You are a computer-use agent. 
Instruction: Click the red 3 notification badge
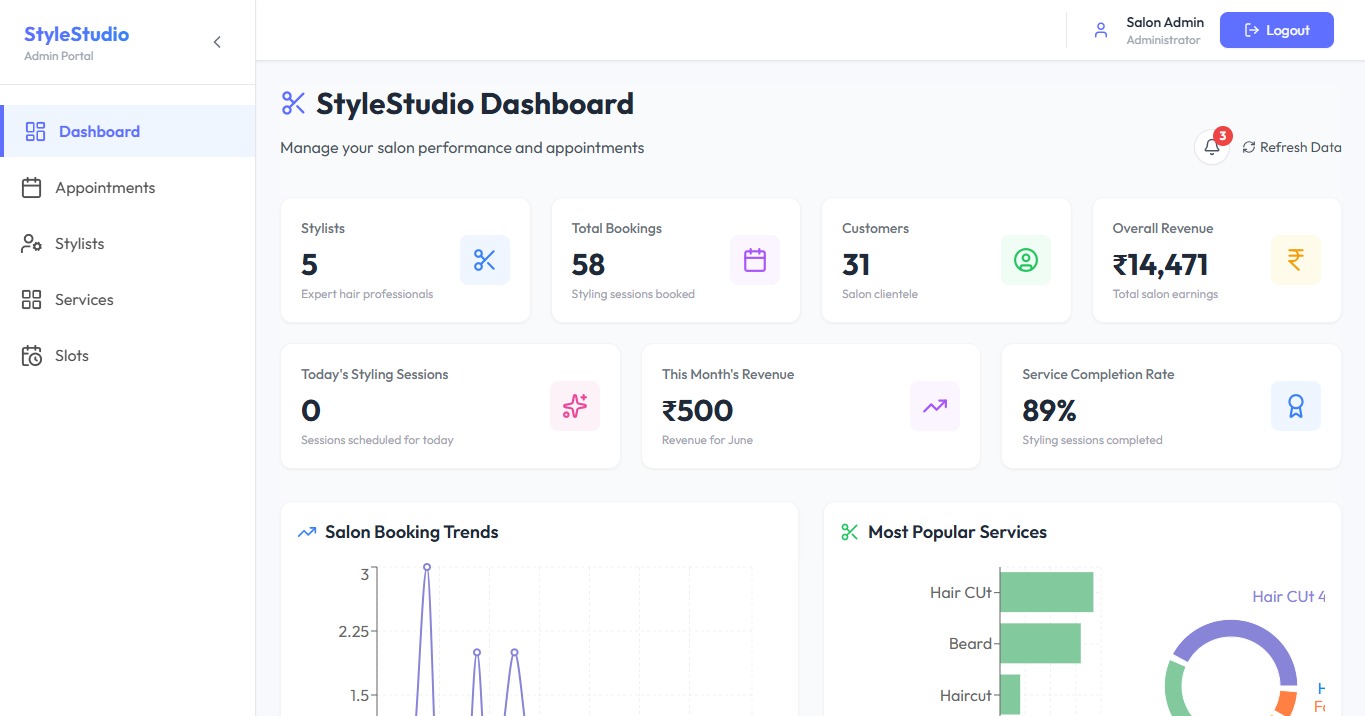point(1222,136)
